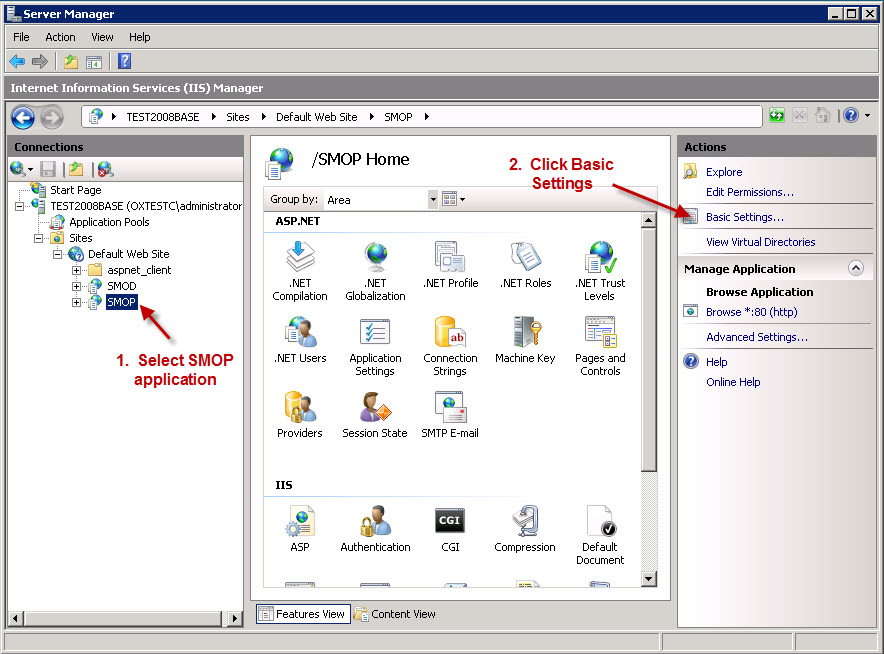Viewport: 884px width, 654px height.
Task: Open the .NET Users feature
Action: pyautogui.click(x=300, y=340)
